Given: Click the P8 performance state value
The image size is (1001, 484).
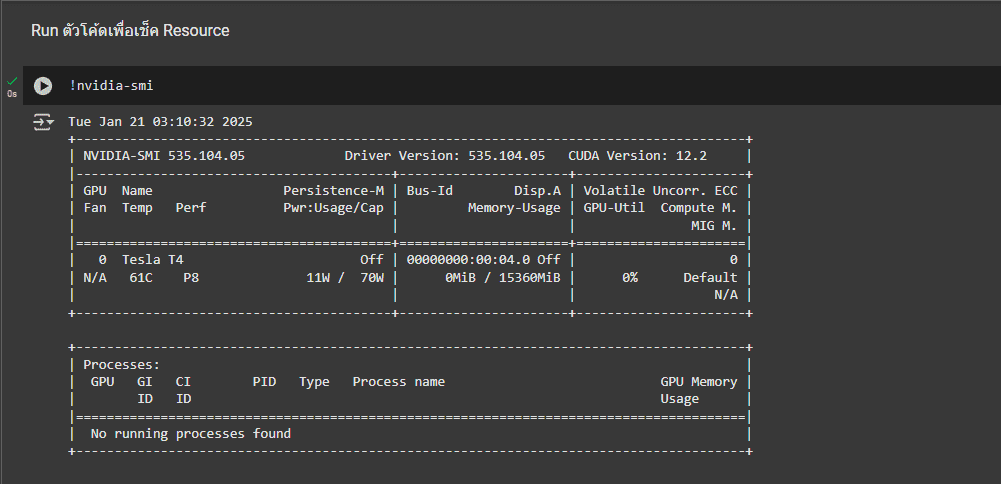Looking at the screenshot, I should click(191, 277).
